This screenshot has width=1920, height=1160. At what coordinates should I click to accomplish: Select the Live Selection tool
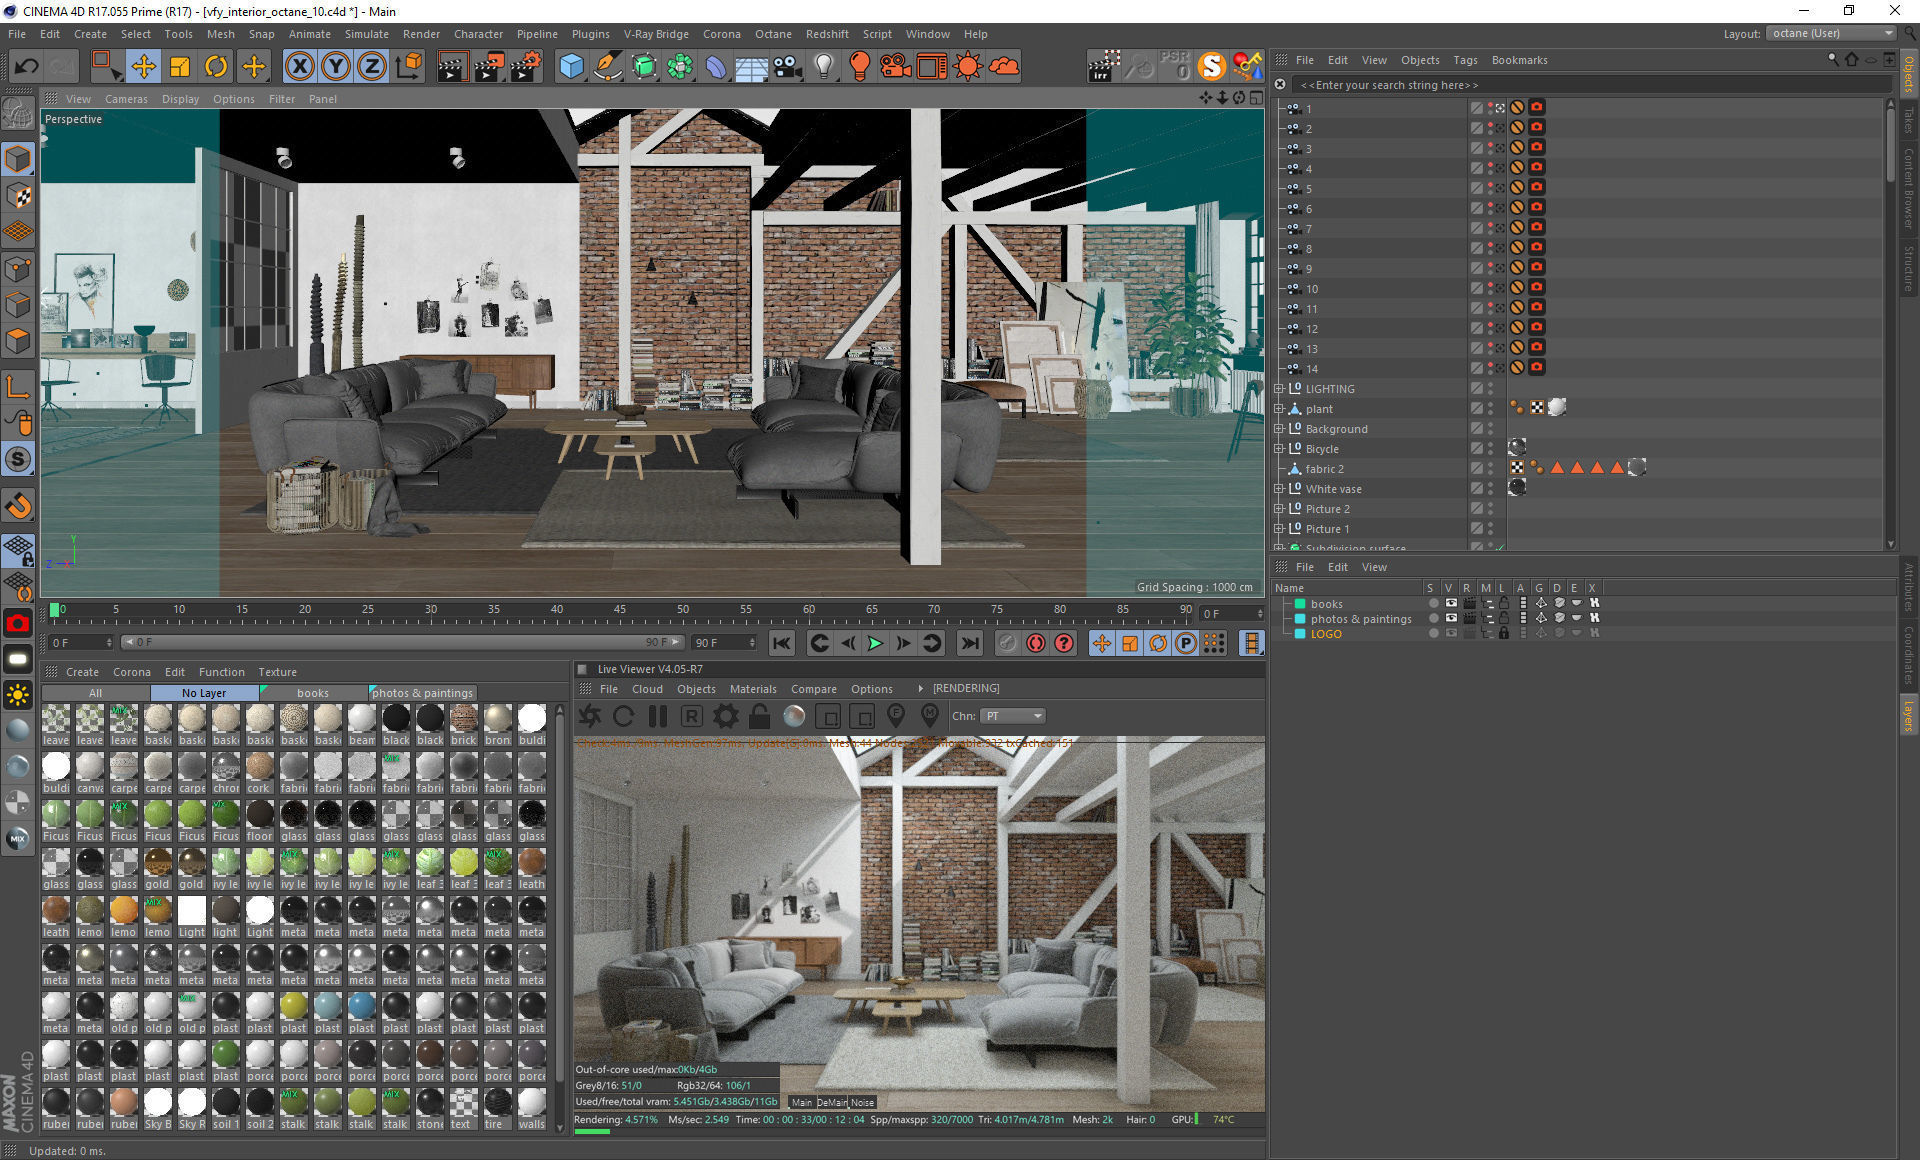pos(105,67)
